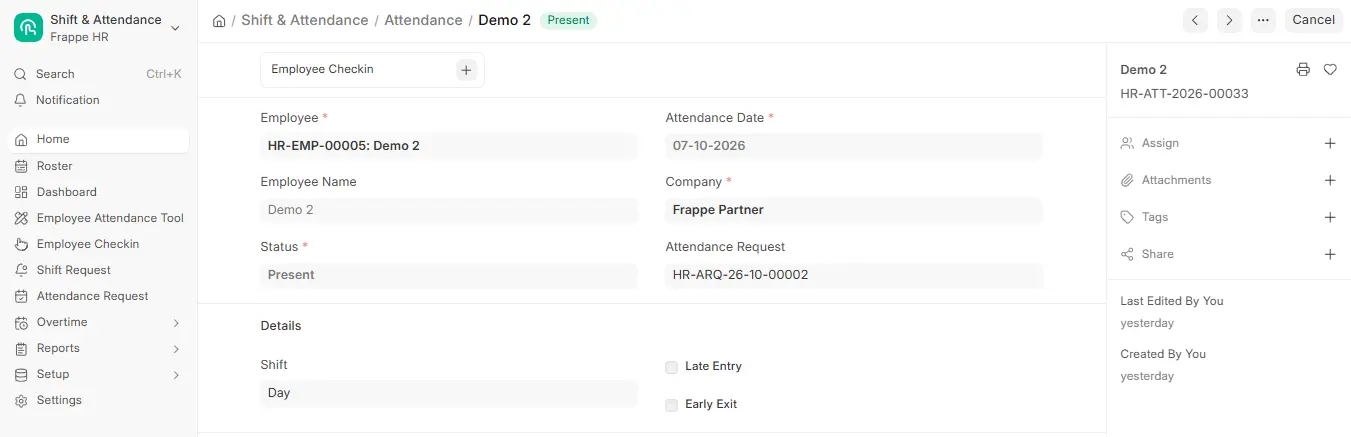Share document with plus button
This screenshot has height=437, width=1351.
coord(1330,254)
